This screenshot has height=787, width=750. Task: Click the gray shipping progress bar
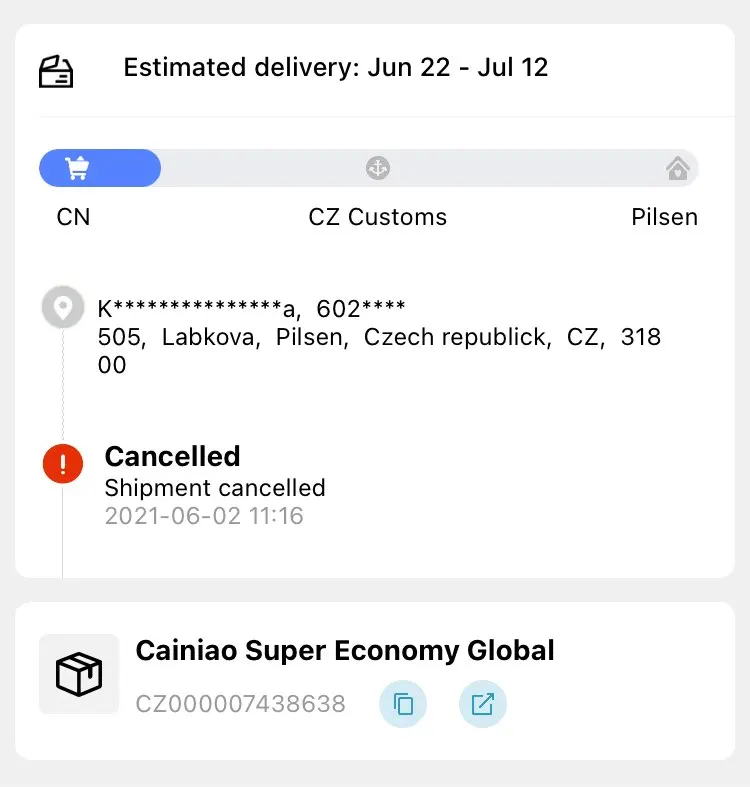pyautogui.click(x=369, y=168)
